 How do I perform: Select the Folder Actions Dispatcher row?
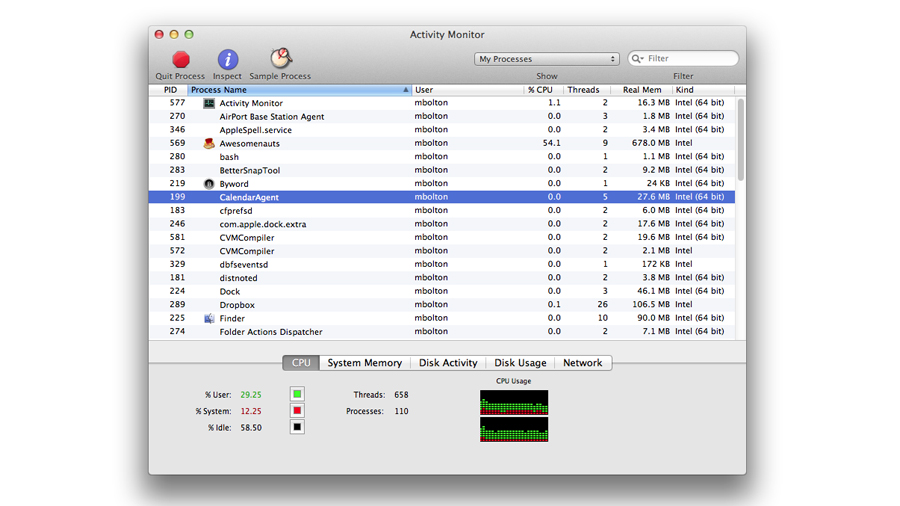(442, 332)
